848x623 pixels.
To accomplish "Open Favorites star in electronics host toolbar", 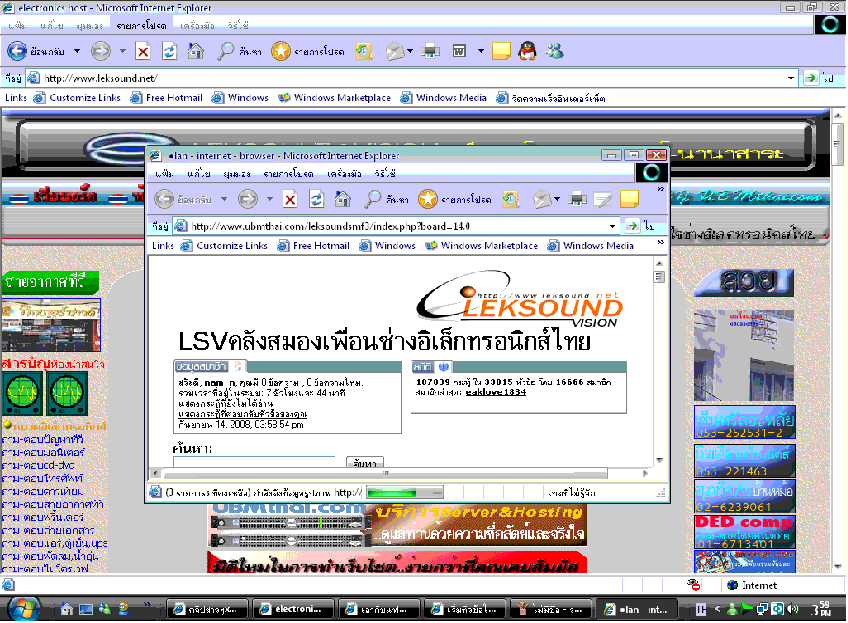I will (x=281, y=51).
